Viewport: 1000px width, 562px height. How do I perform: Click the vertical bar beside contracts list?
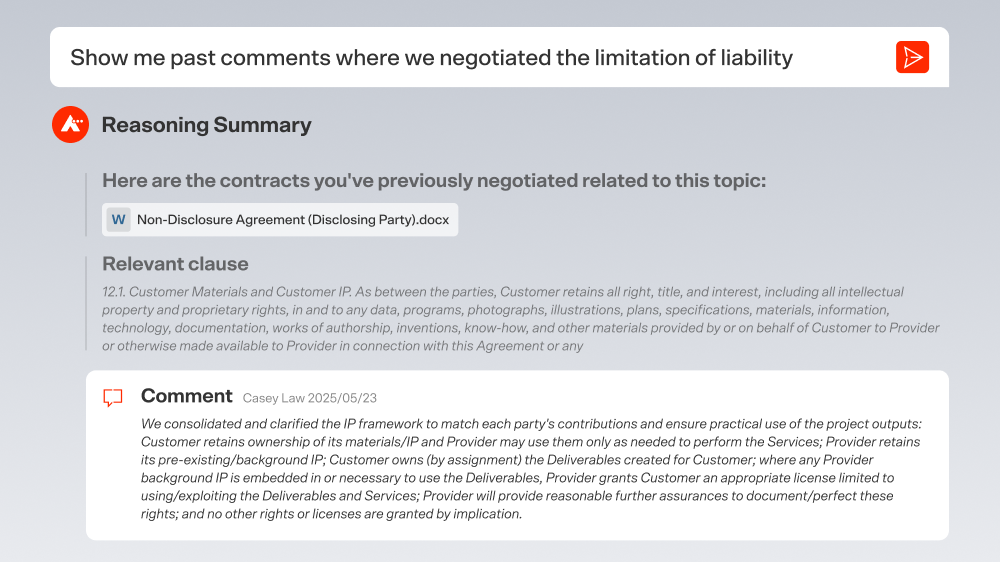click(x=86, y=204)
